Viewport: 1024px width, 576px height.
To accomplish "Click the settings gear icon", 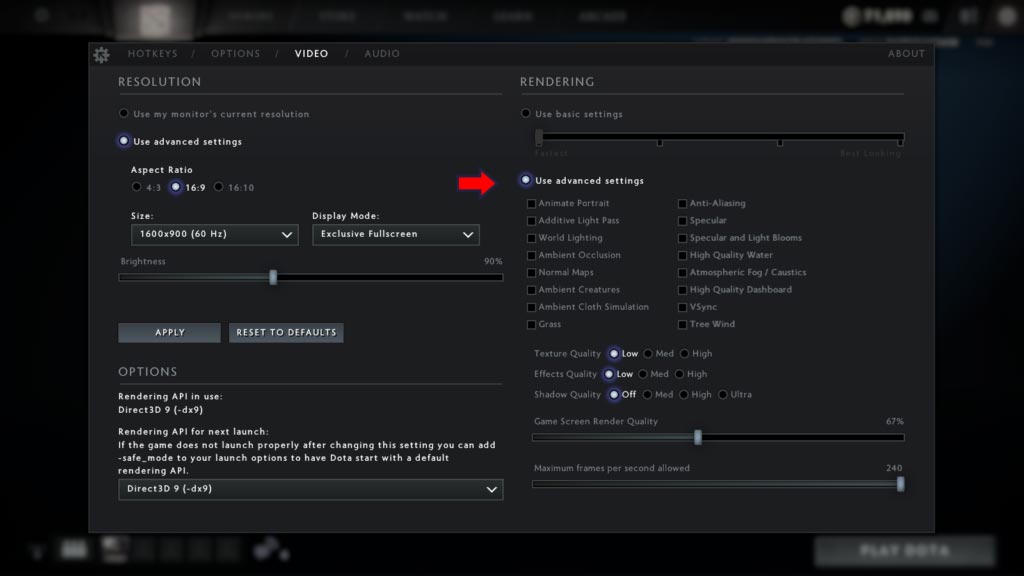I will tap(101, 56).
